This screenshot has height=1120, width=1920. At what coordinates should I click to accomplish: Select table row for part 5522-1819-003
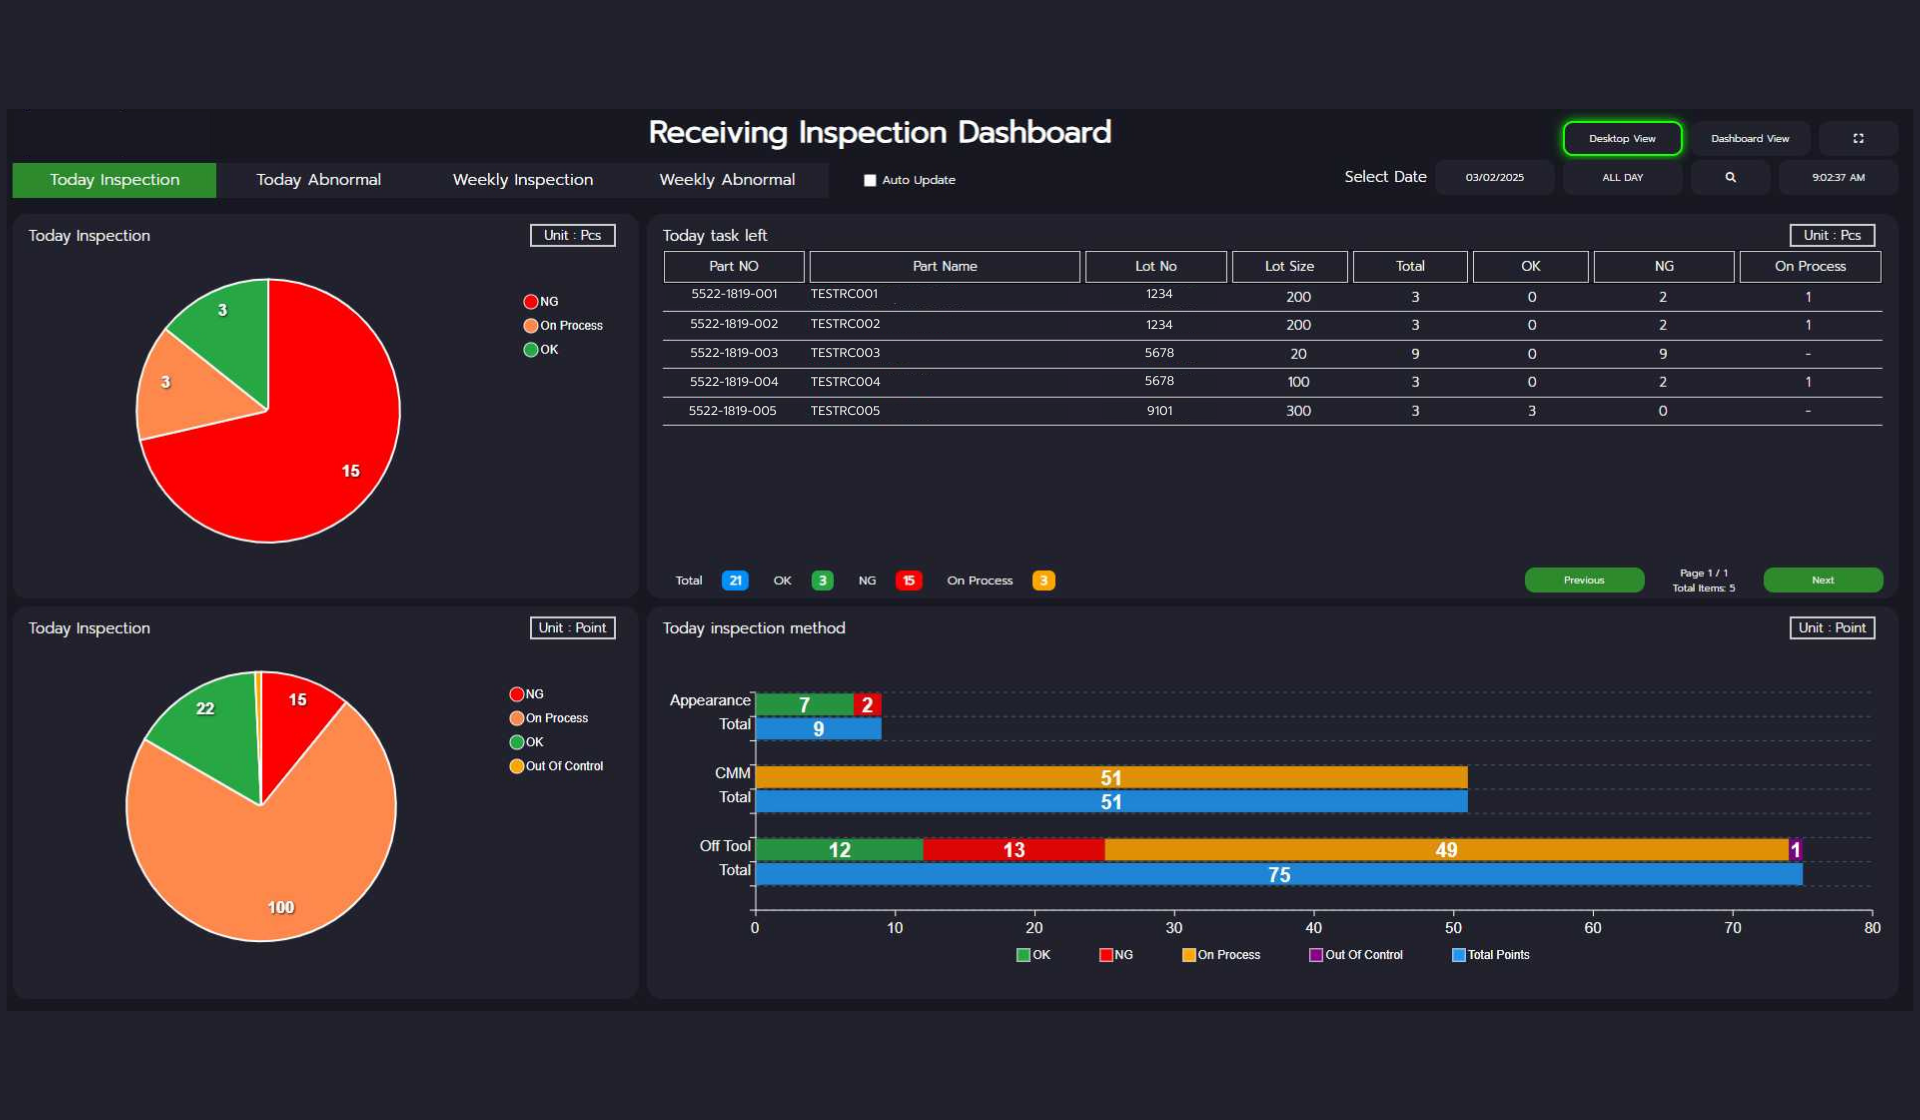coord(733,353)
